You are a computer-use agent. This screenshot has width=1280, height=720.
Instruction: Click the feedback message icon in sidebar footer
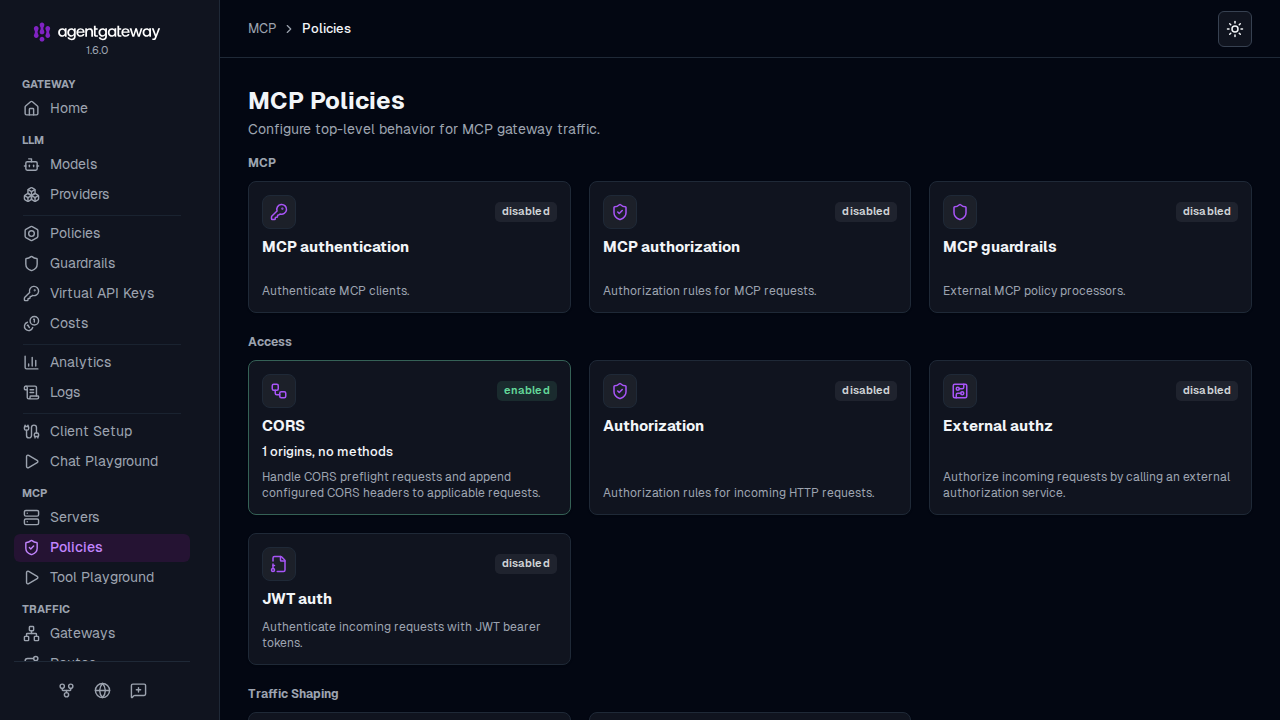[x=138, y=690]
